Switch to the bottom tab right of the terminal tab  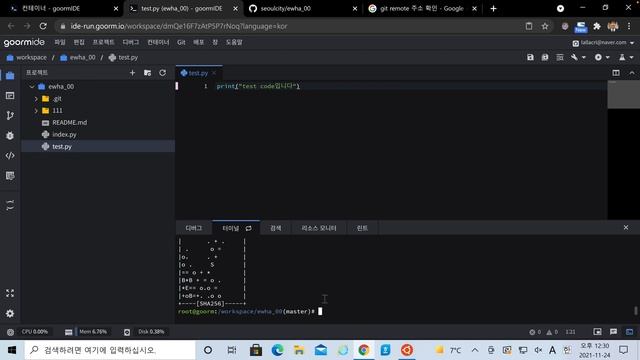pyautogui.click(x=276, y=228)
